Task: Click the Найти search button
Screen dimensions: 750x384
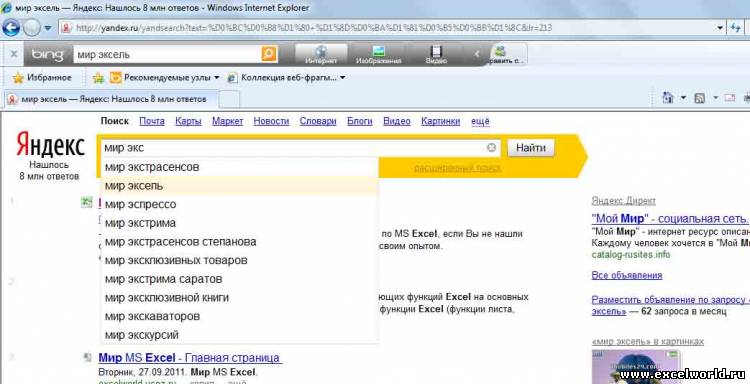Action: coord(530,148)
